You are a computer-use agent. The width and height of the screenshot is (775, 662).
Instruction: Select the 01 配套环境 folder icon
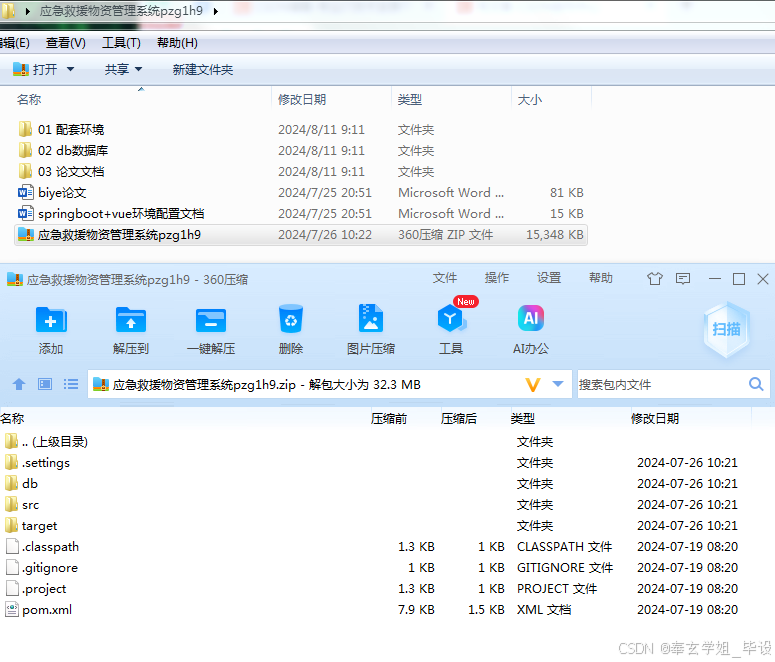click(x=25, y=130)
